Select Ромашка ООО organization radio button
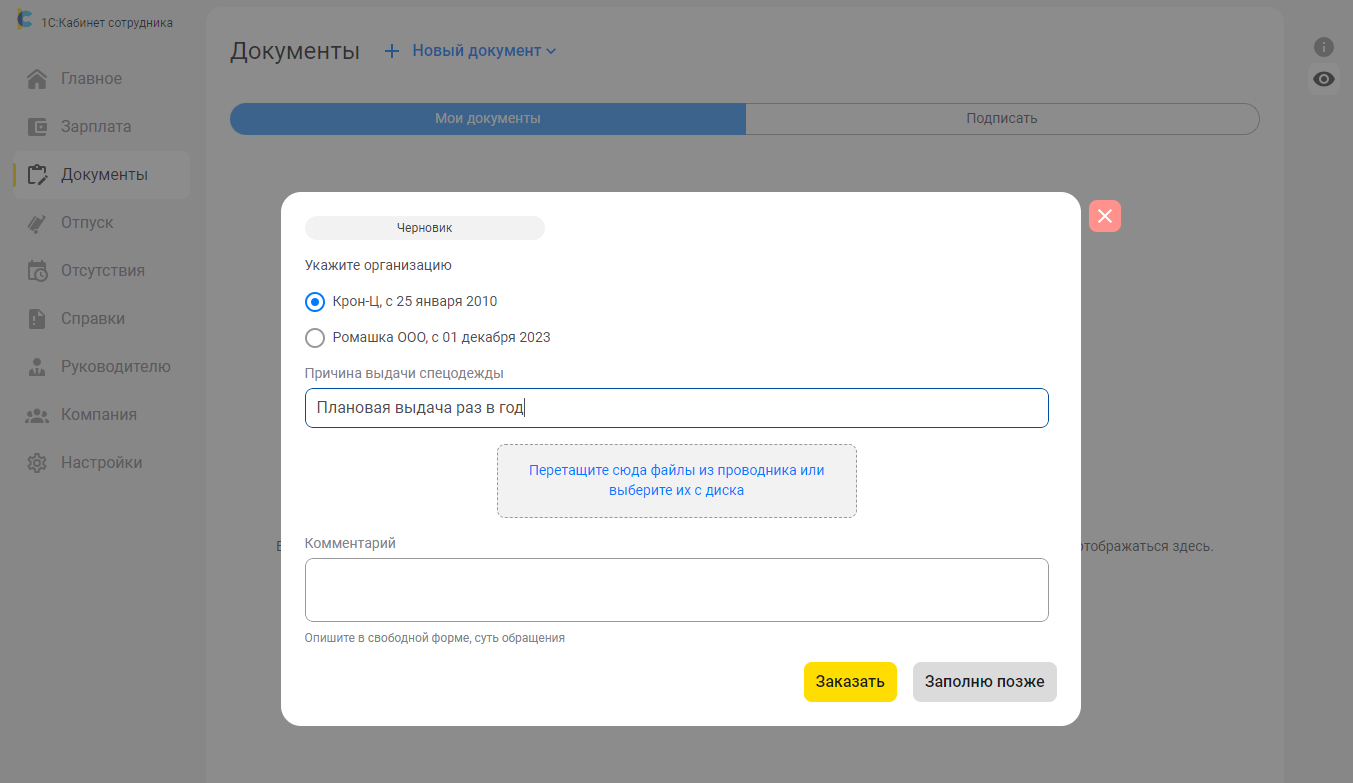This screenshot has height=783, width=1353. tap(315, 338)
